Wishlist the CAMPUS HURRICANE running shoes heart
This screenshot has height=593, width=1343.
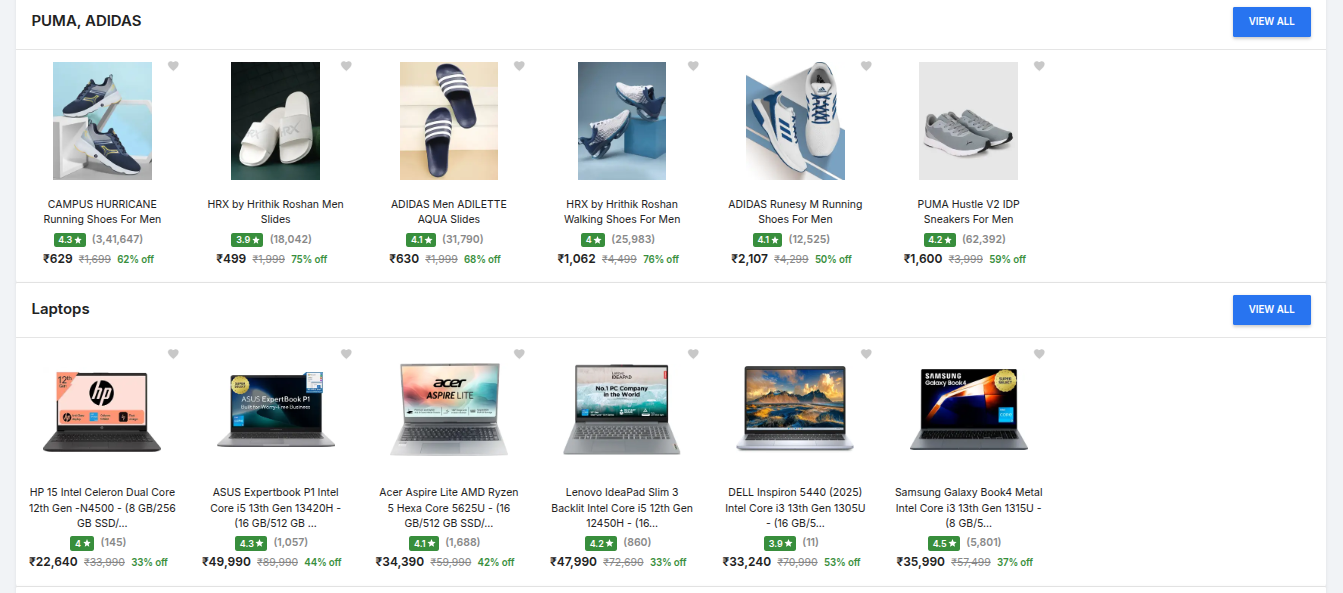click(x=173, y=66)
